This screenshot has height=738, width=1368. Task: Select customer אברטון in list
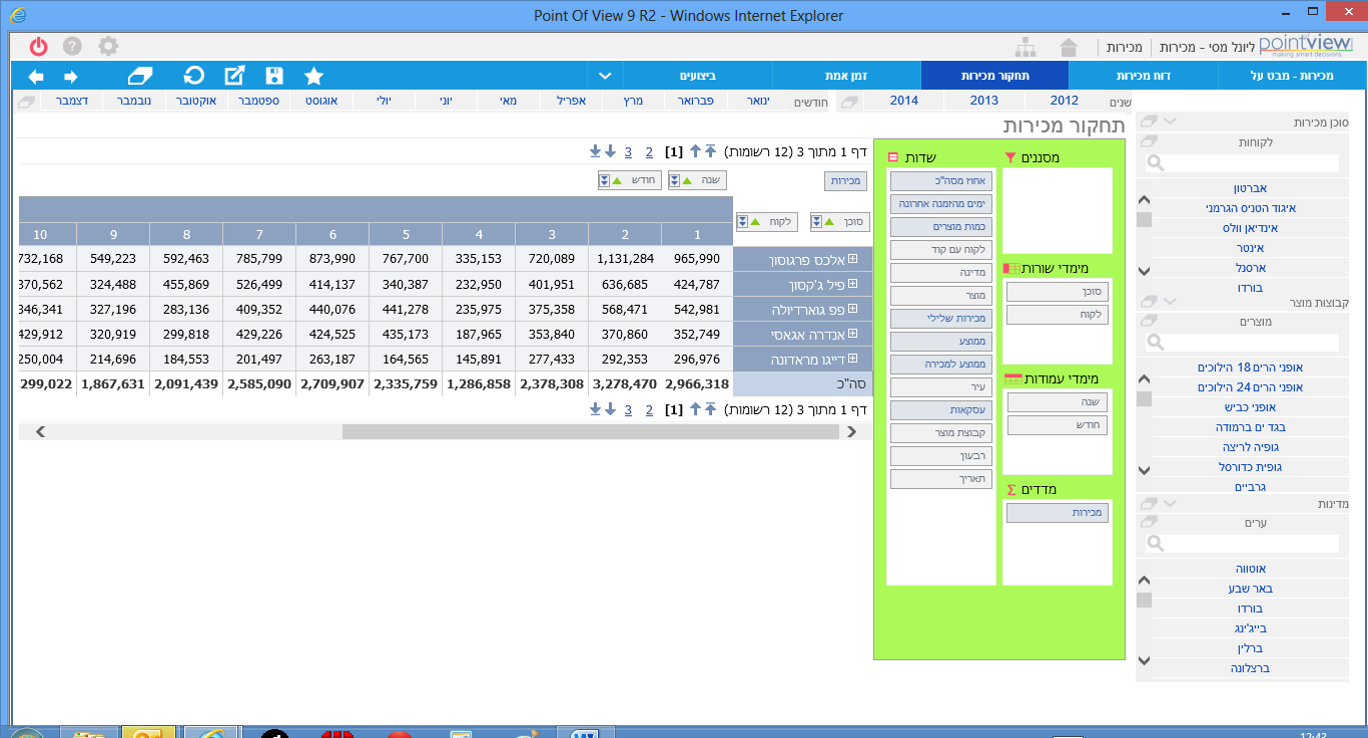1251,188
